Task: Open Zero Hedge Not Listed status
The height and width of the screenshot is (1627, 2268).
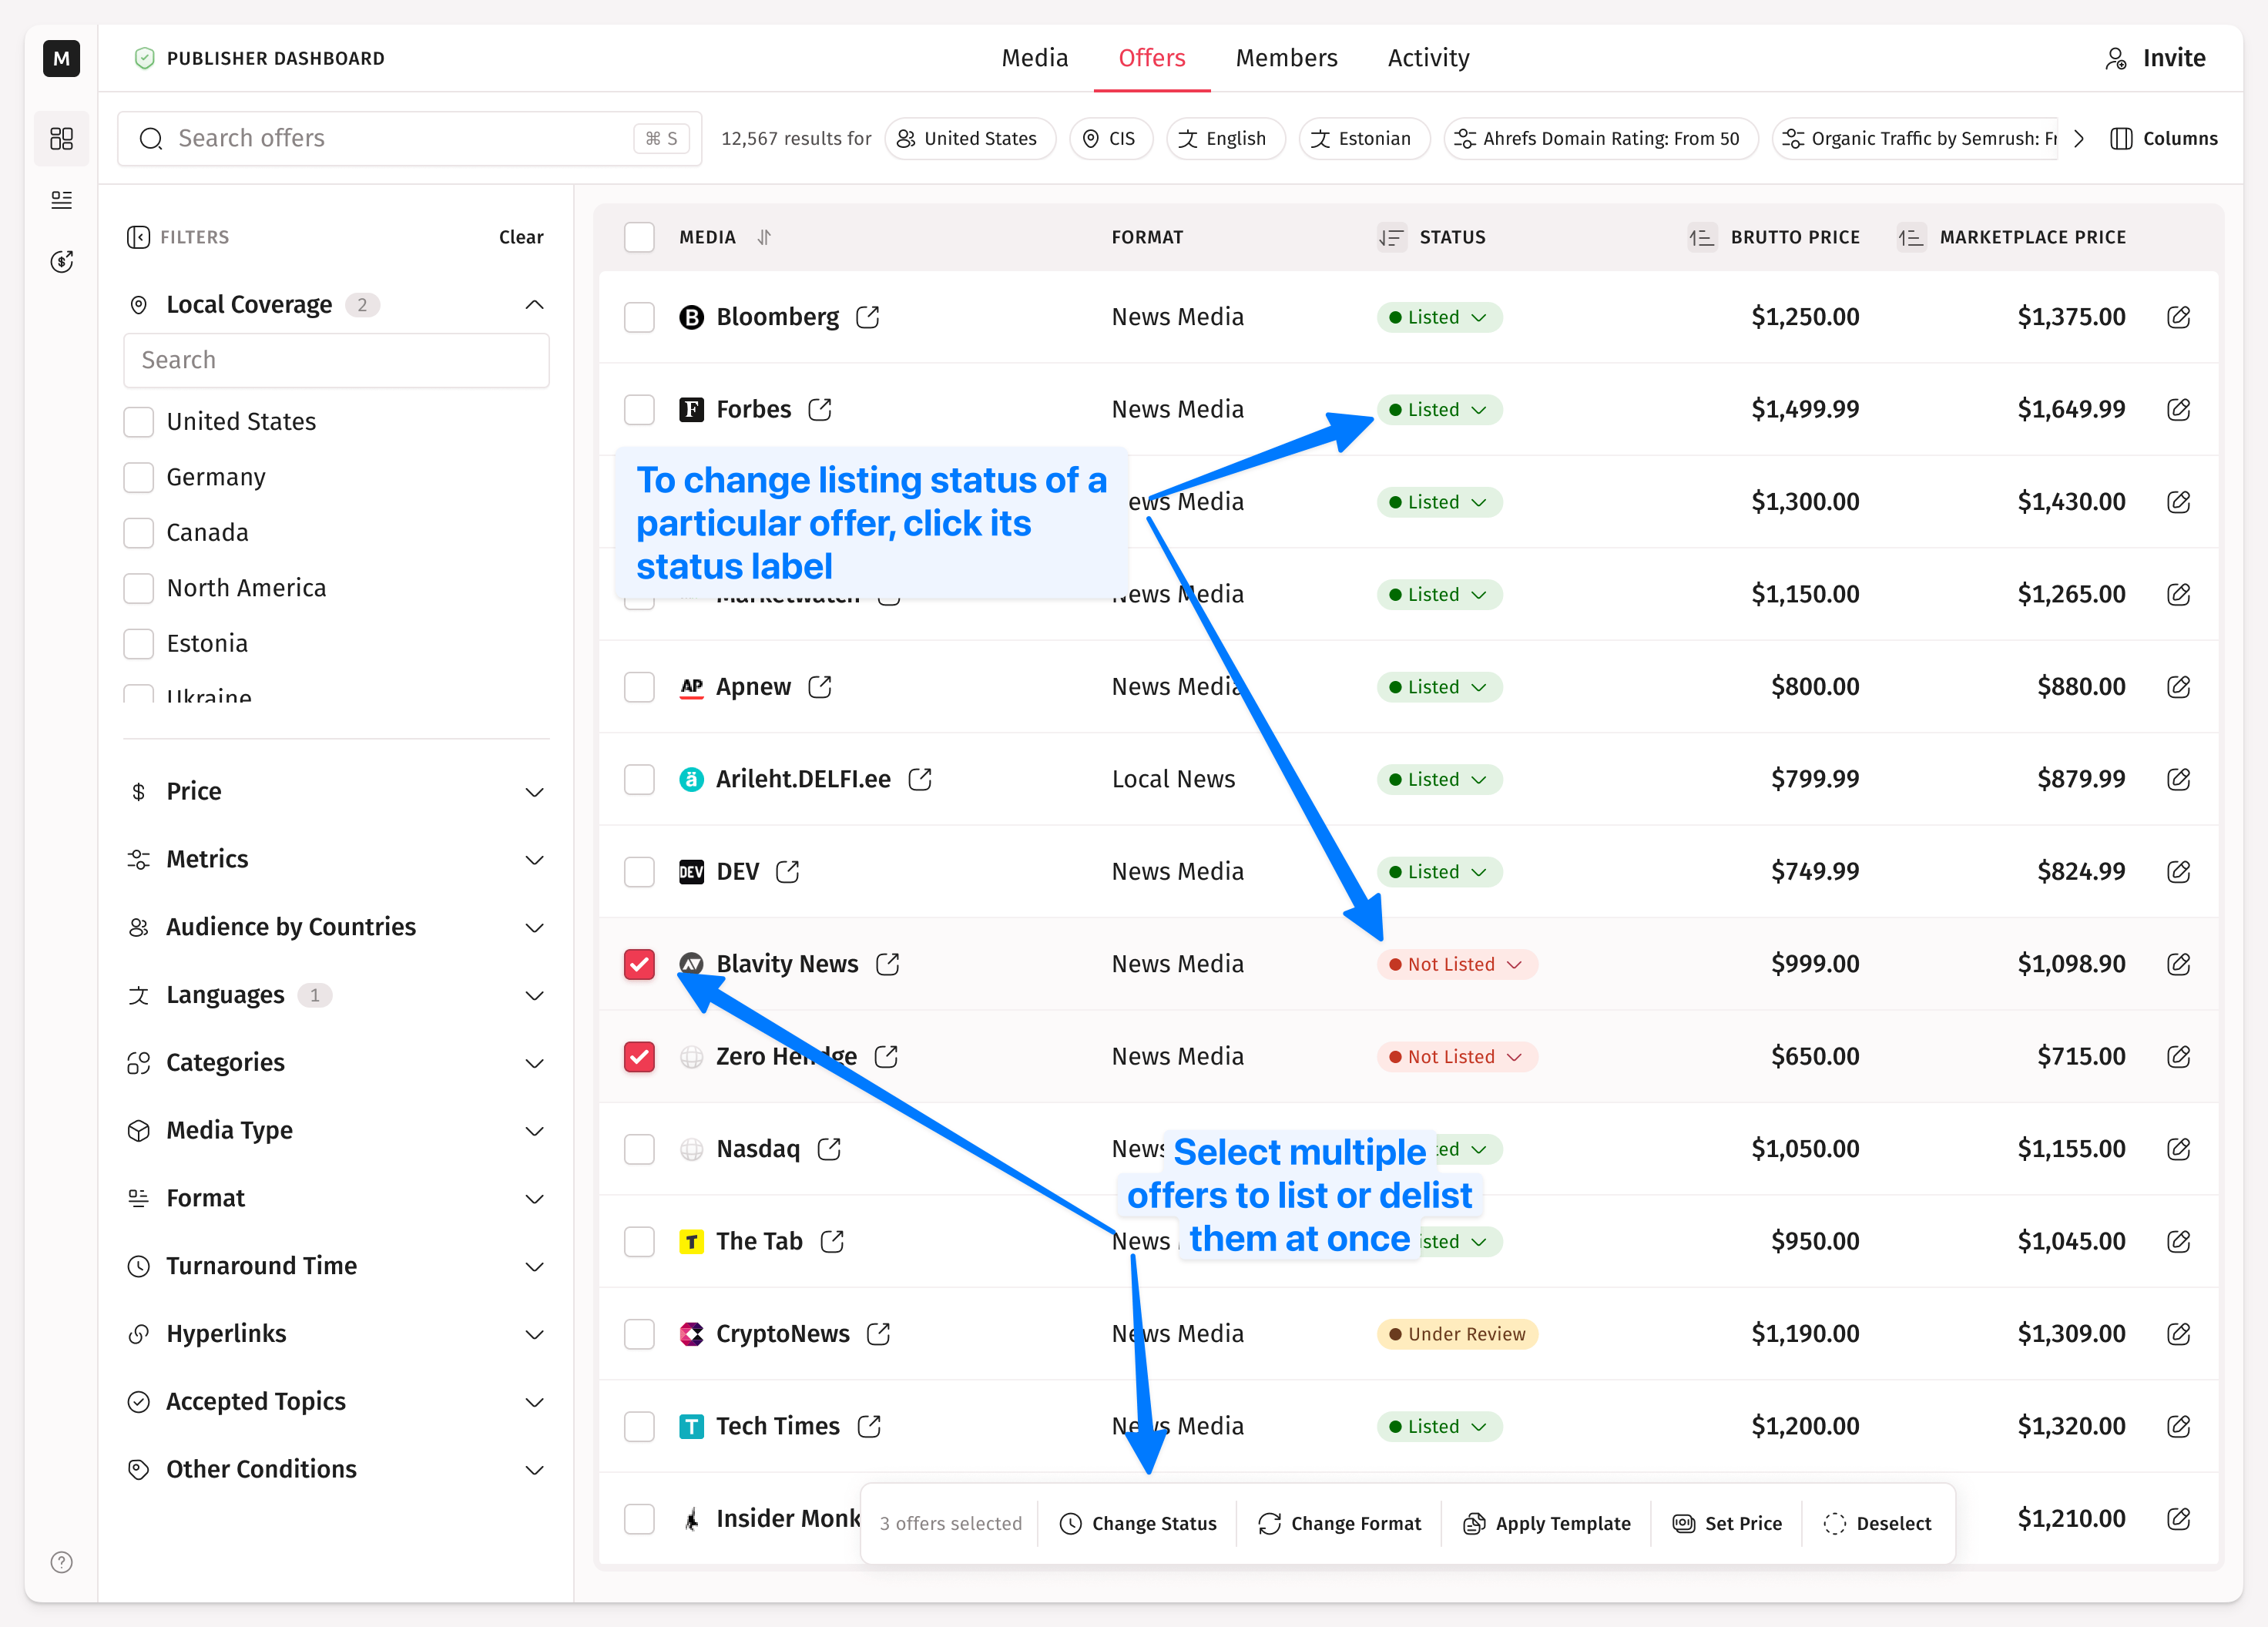Action: coord(1455,1057)
